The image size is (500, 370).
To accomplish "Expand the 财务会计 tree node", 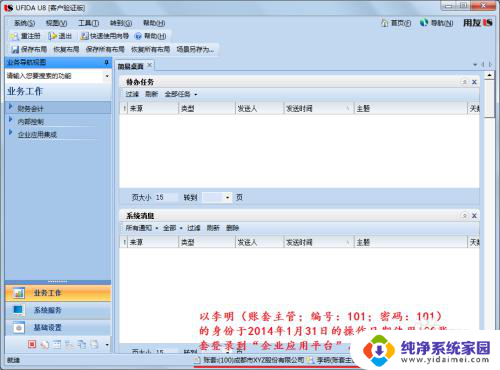I will (x=10, y=106).
